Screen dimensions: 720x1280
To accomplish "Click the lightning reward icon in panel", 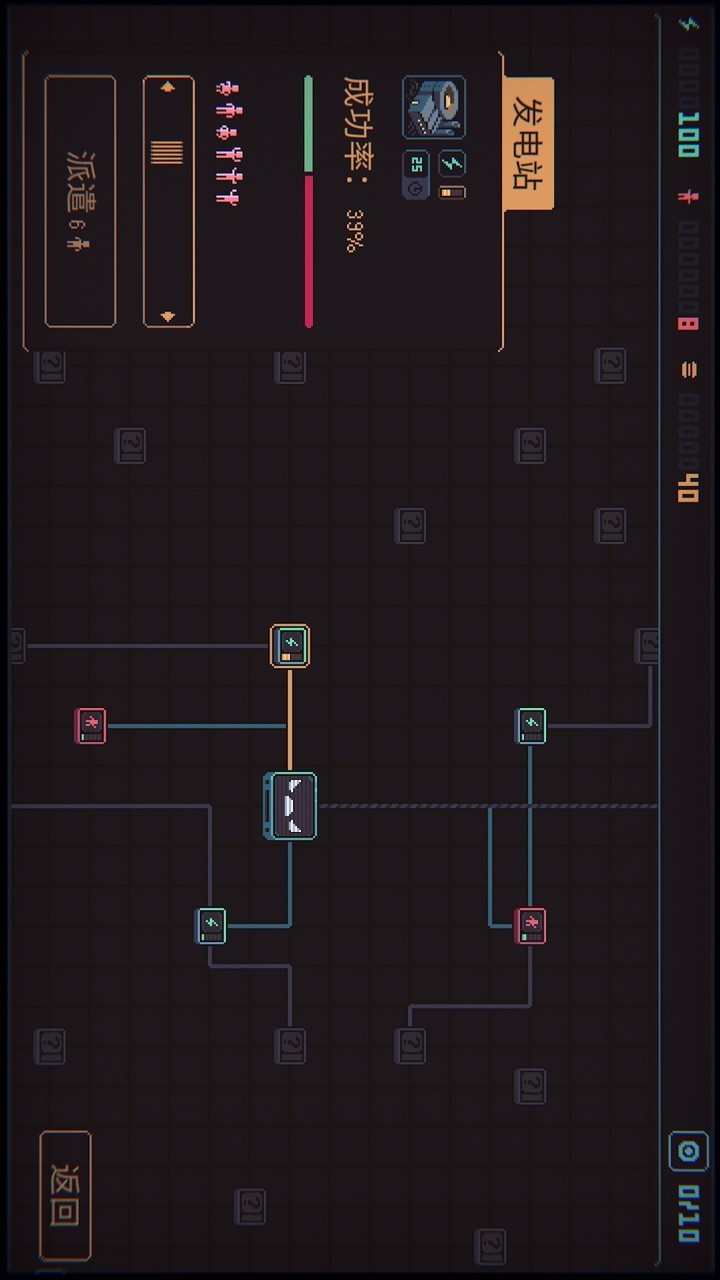I will click(452, 163).
